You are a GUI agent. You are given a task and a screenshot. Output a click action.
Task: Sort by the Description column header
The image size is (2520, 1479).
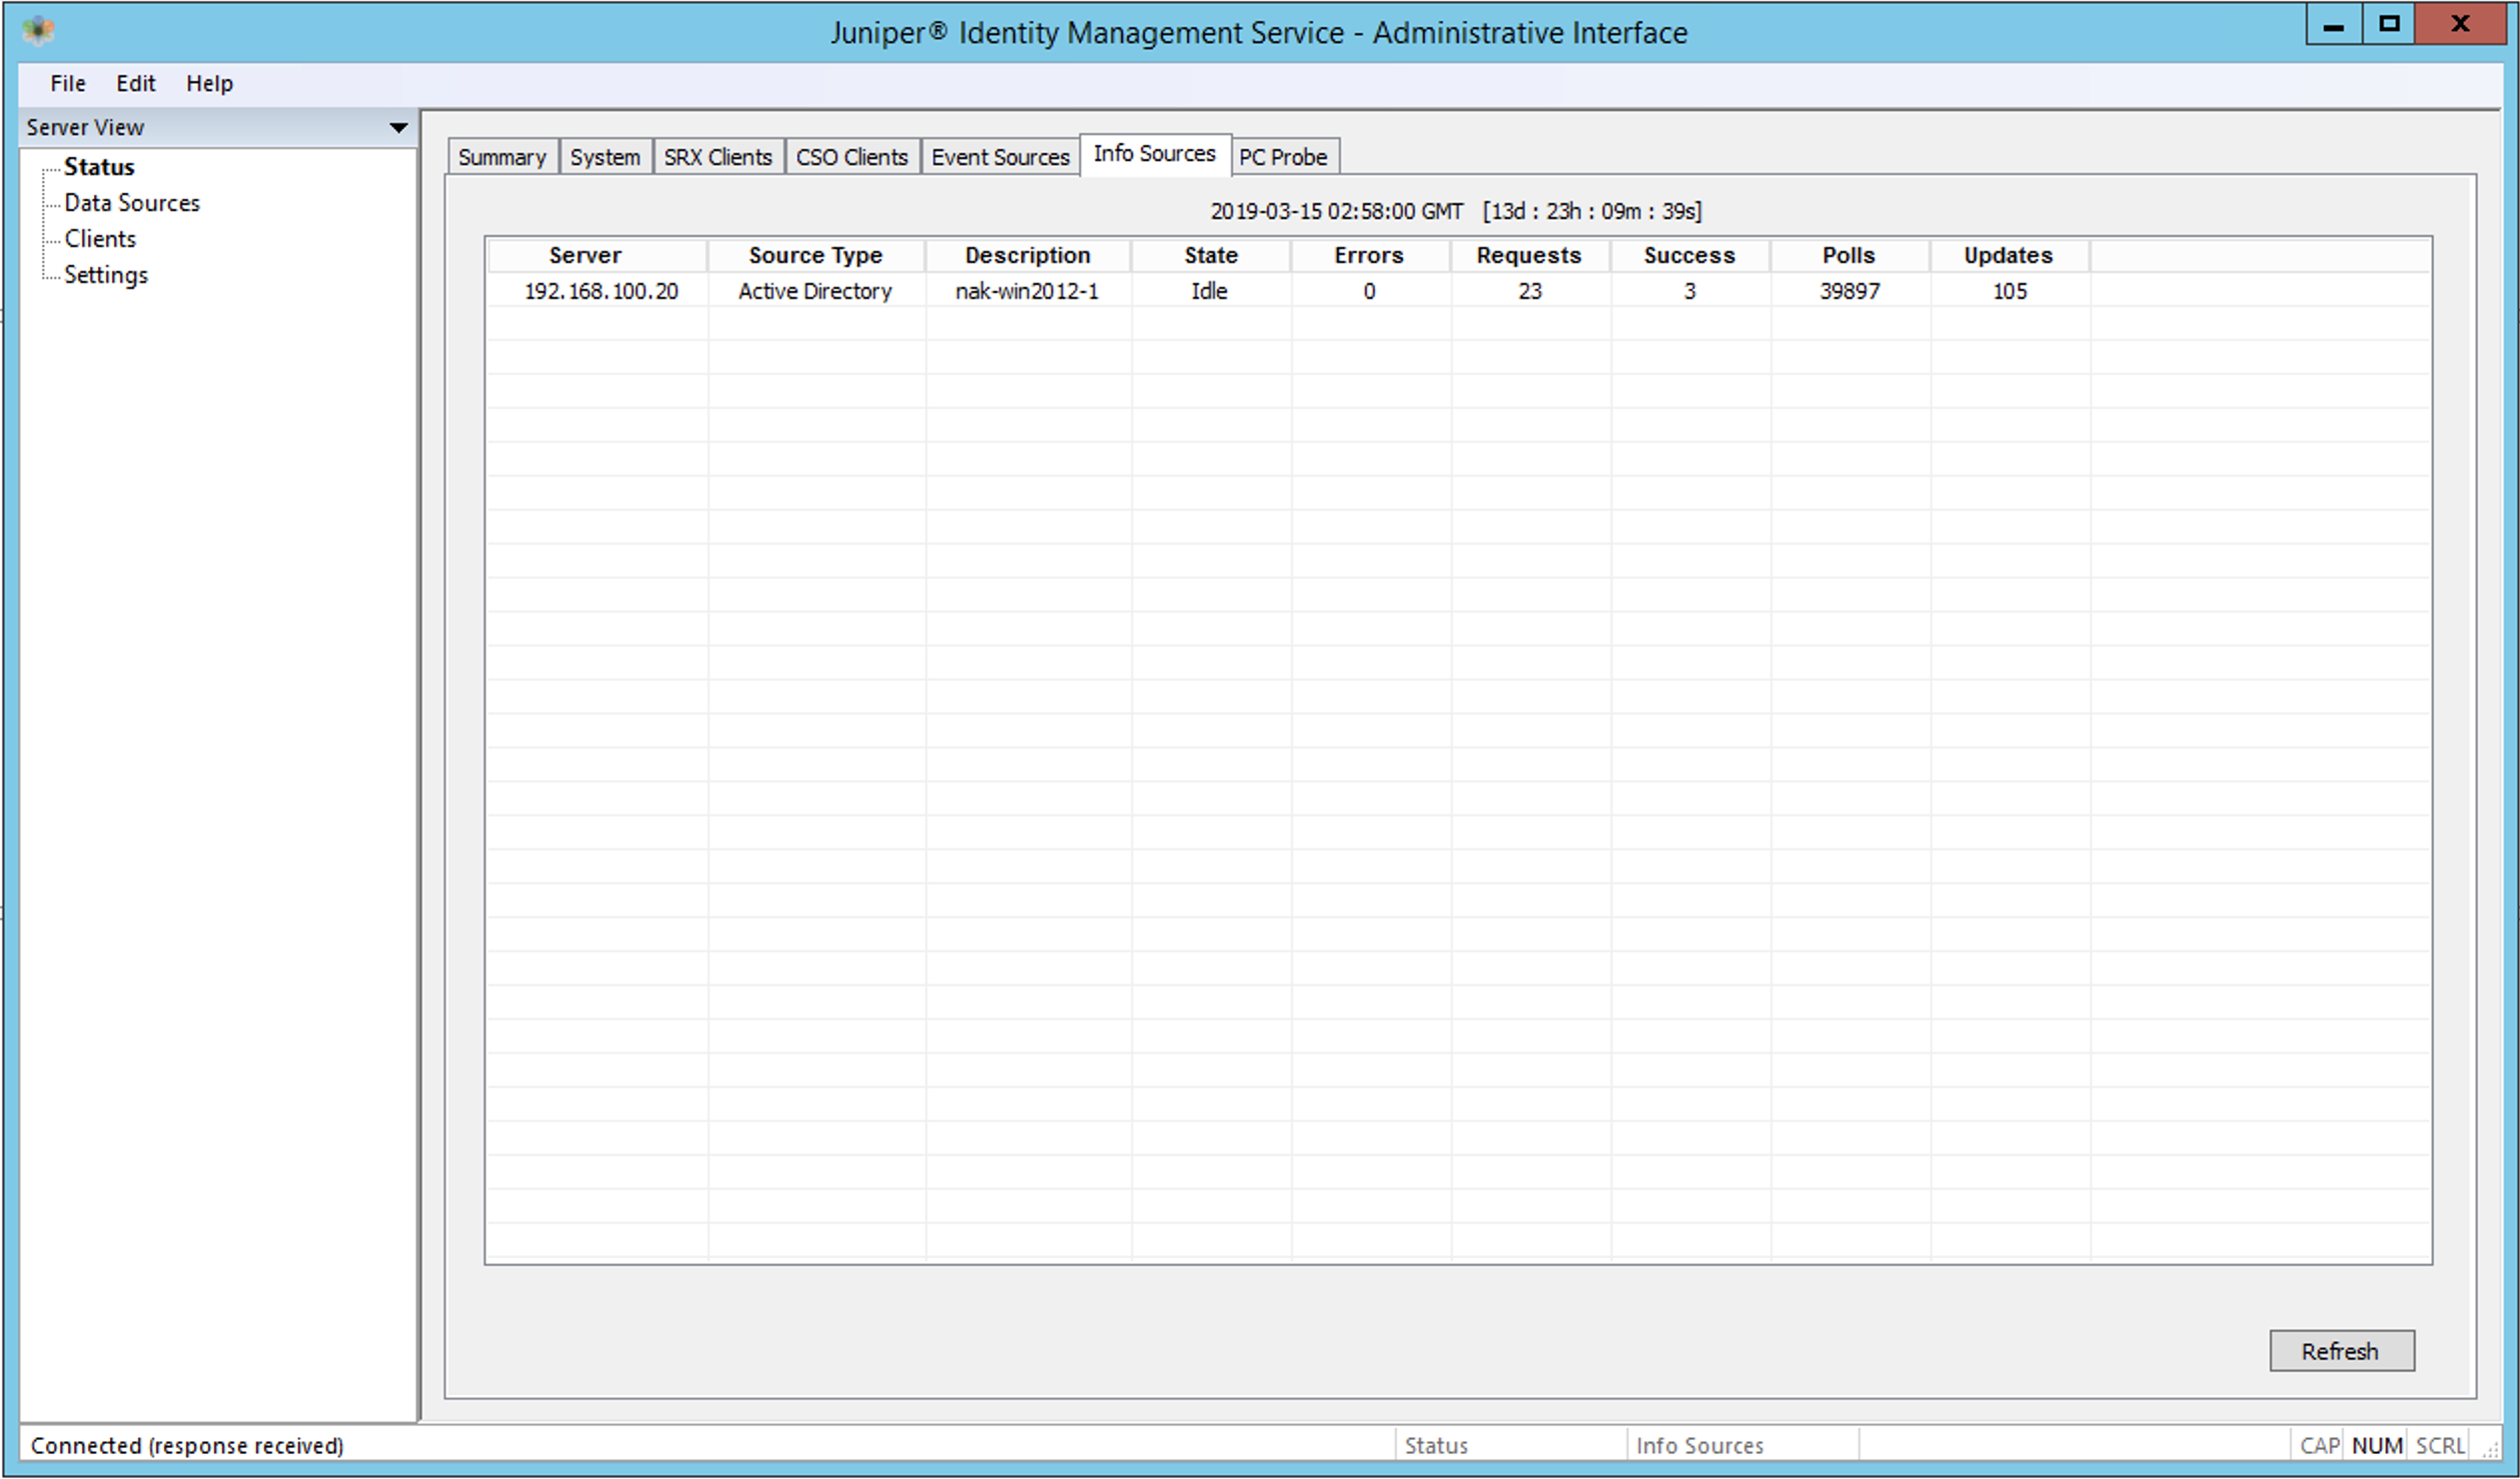pyautogui.click(x=1028, y=255)
